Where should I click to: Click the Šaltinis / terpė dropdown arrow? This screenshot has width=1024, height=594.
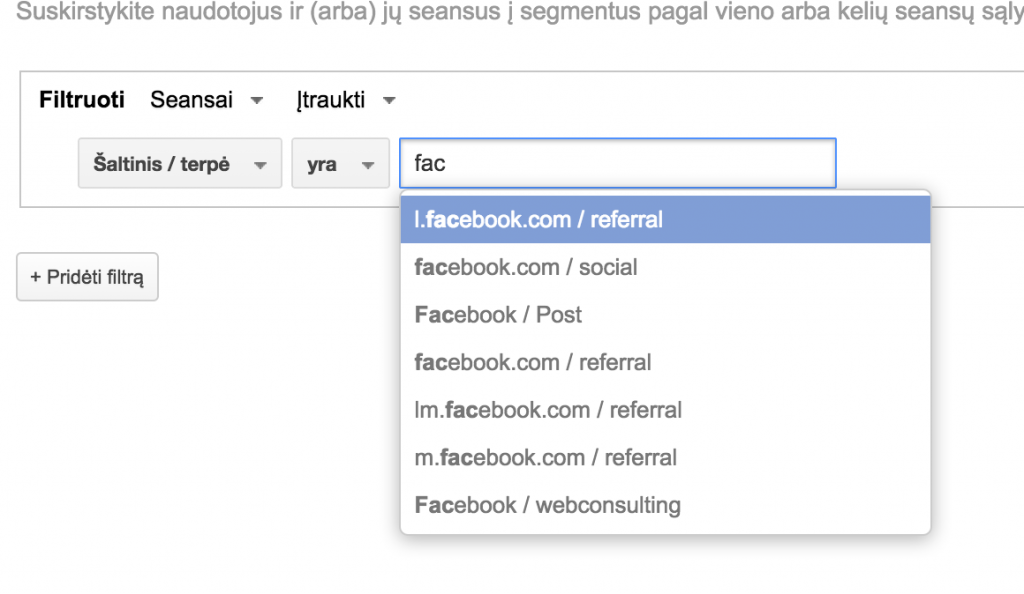coord(261,163)
